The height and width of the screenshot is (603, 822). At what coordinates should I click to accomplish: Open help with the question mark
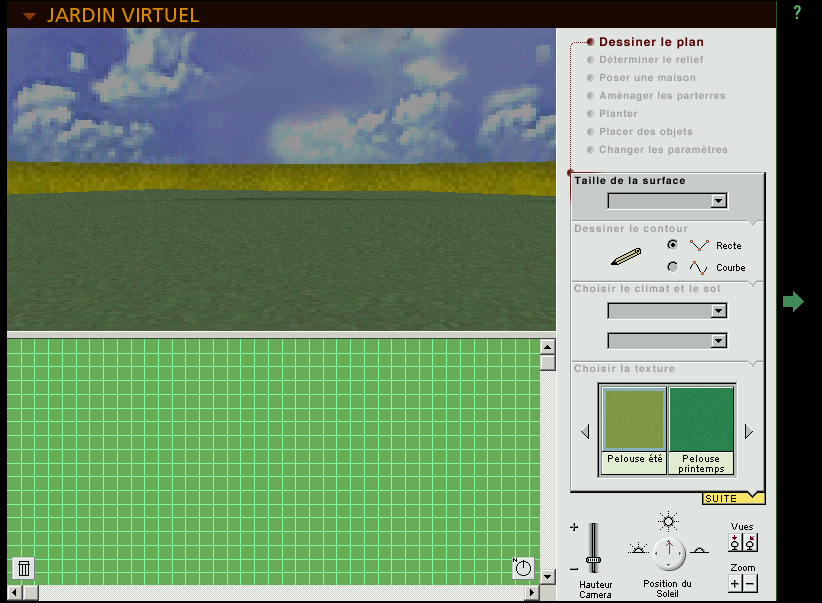(797, 13)
